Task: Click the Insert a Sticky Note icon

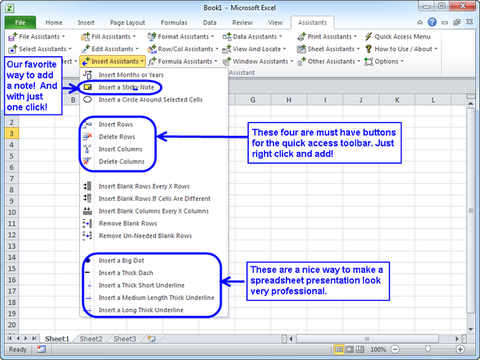Action: (x=88, y=87)
